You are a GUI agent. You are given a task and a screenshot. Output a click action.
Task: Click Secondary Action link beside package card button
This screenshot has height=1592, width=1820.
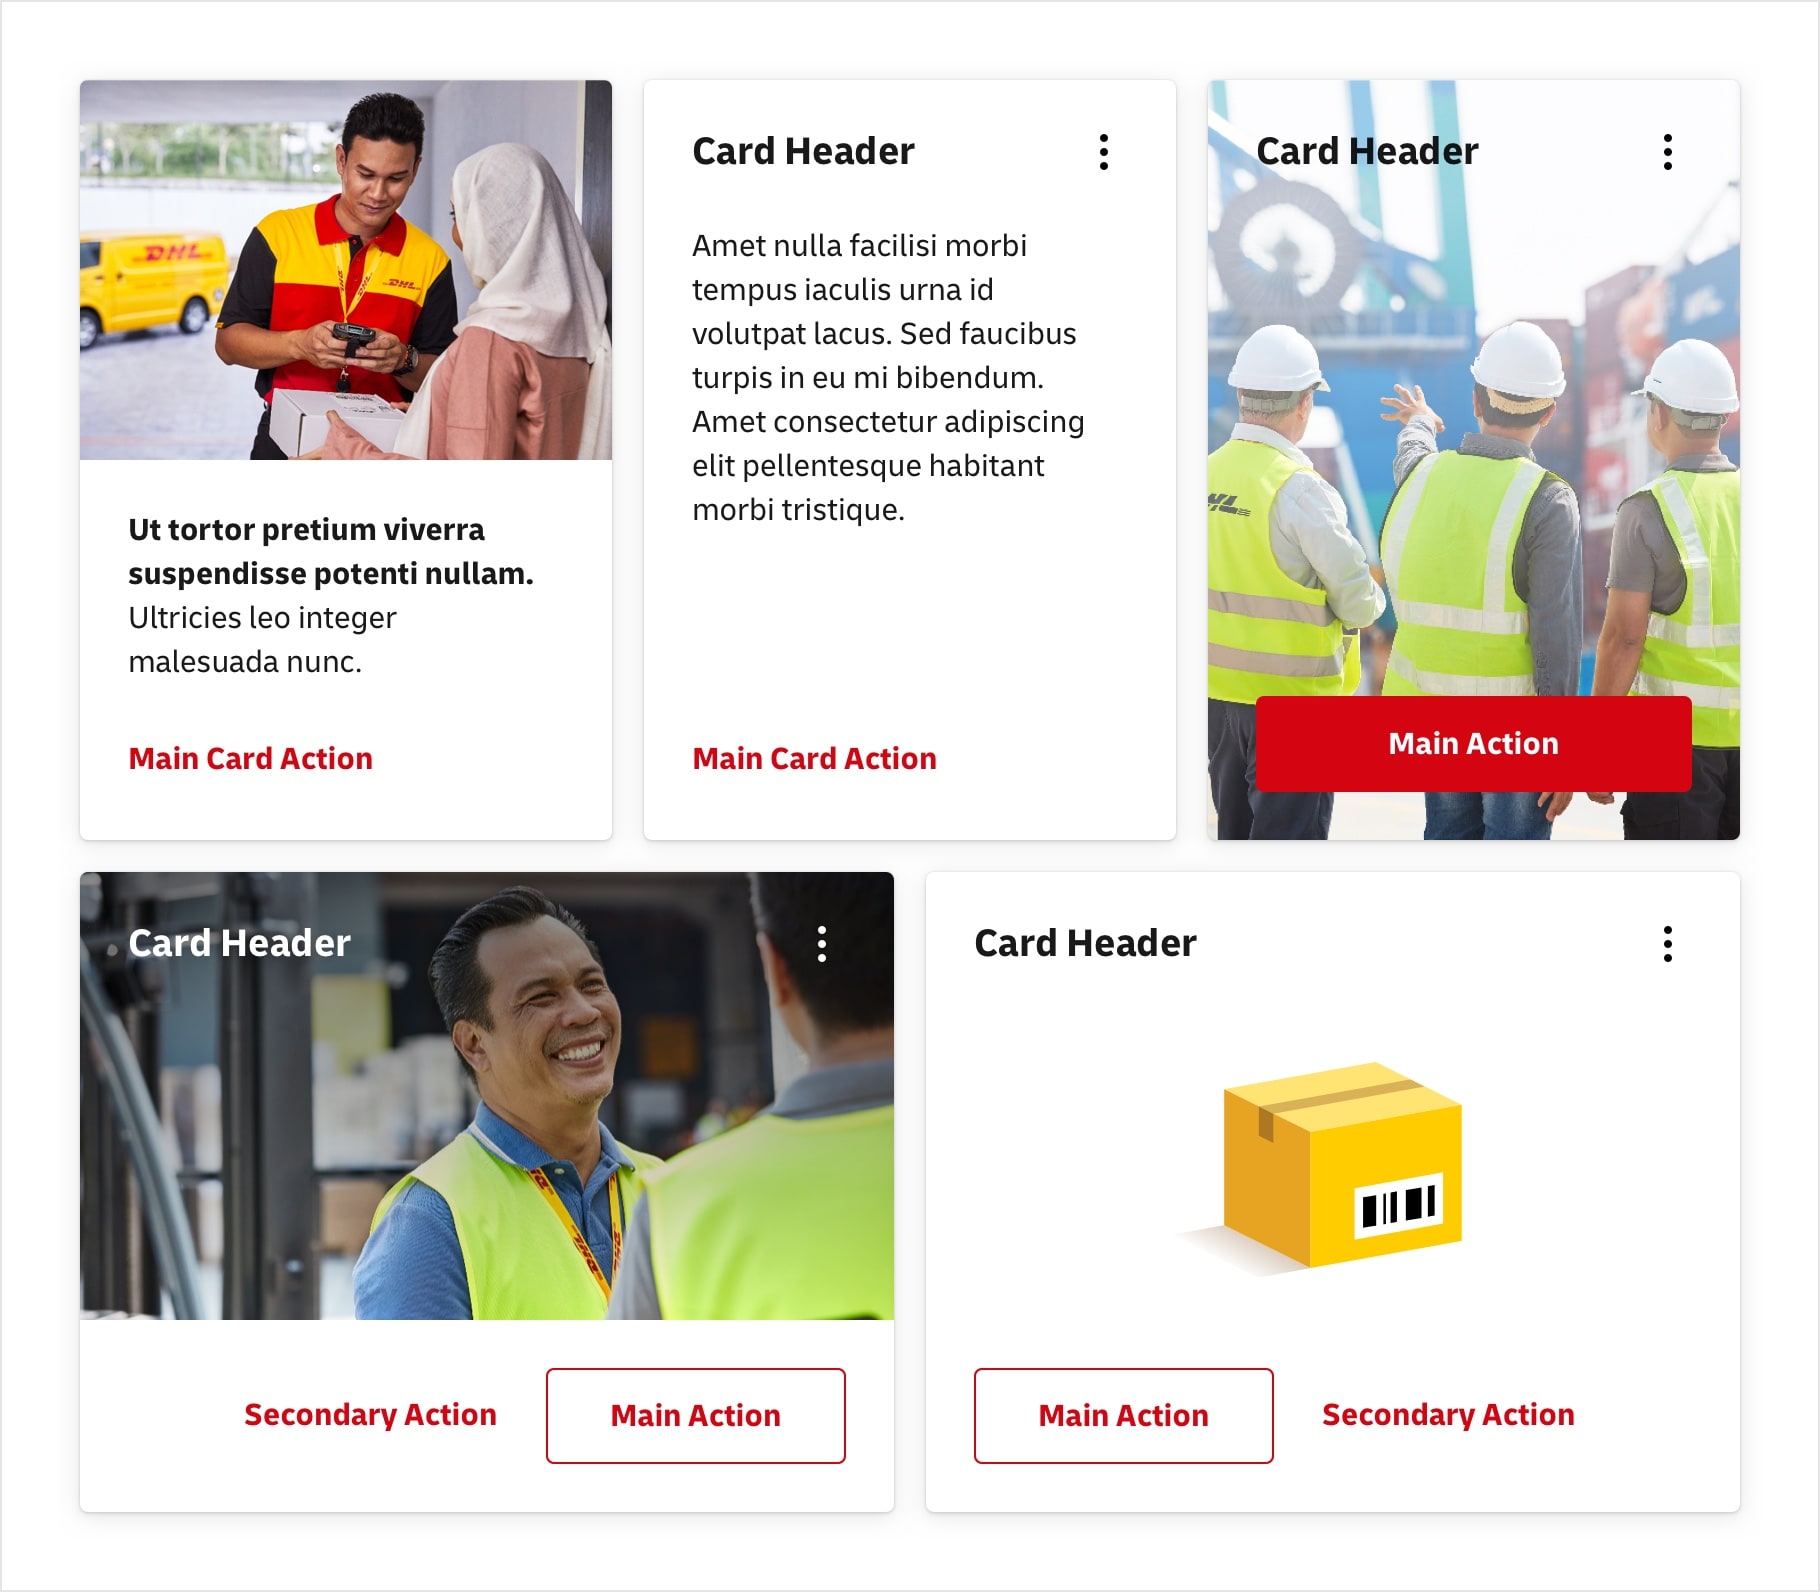point(1448,1415)
